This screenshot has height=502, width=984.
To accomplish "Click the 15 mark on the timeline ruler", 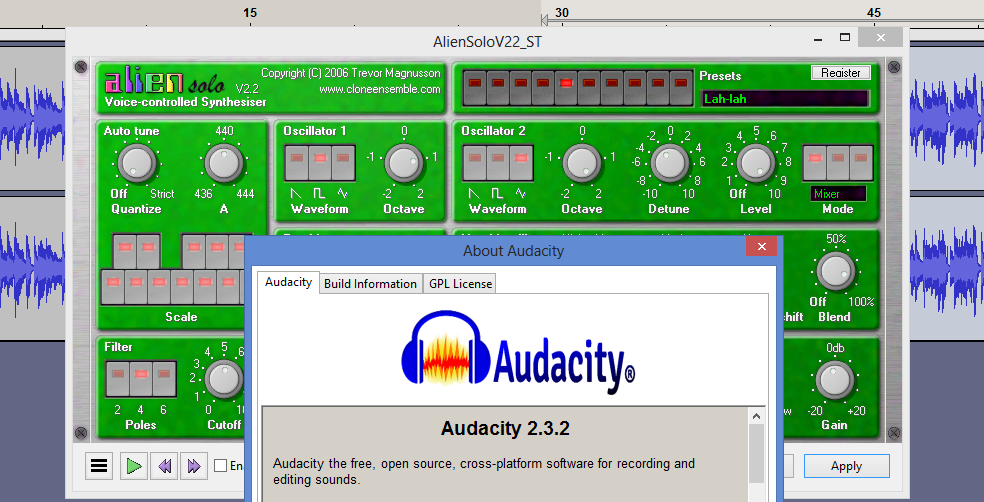I will tap(250, 13).
